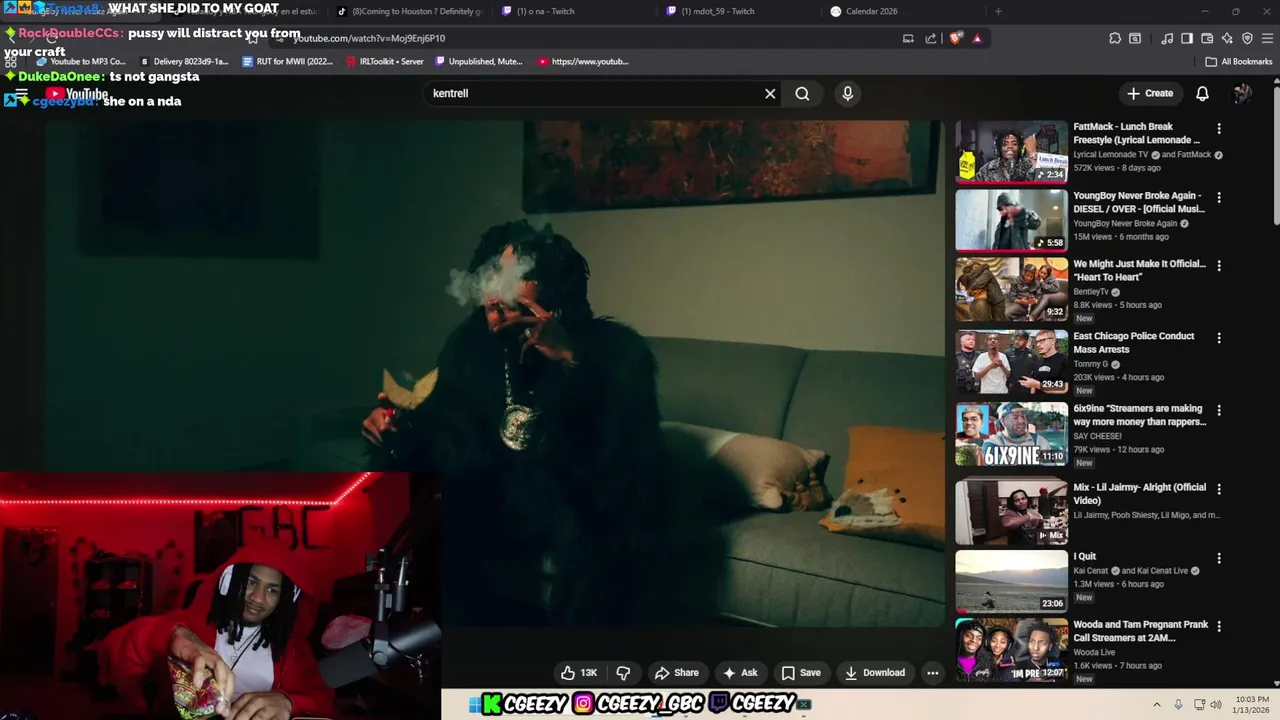1280x720 pixels.
Task: Click the magnifying glass search button
Action: coord(802,93)
